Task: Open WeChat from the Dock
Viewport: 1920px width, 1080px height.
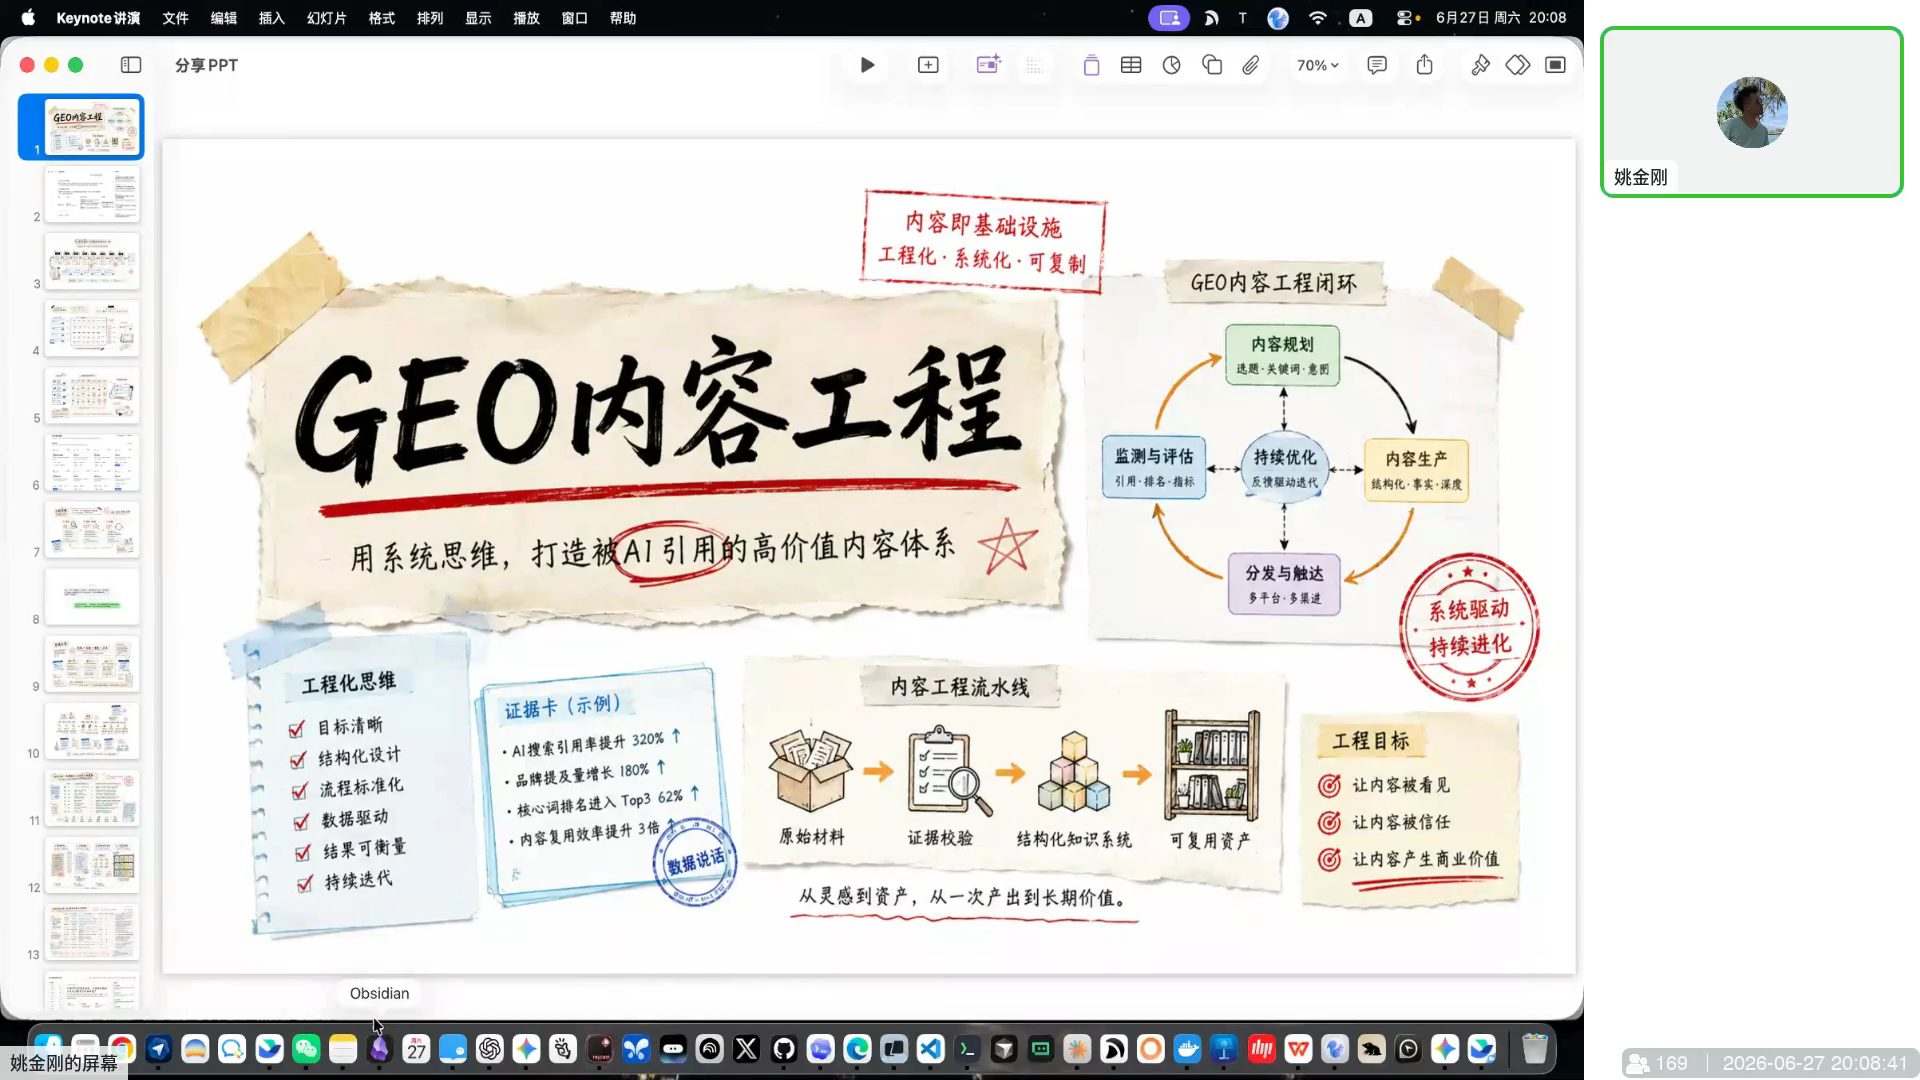Action: [306, 1048]
